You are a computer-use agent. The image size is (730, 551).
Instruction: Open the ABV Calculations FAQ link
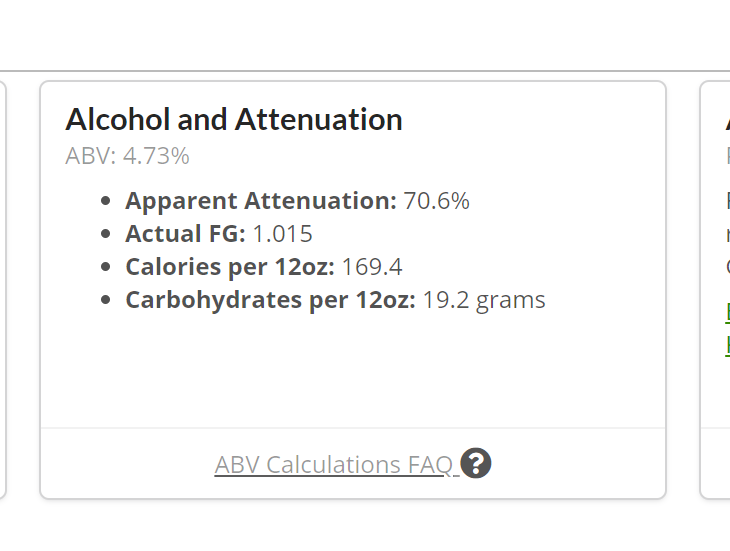333,464
